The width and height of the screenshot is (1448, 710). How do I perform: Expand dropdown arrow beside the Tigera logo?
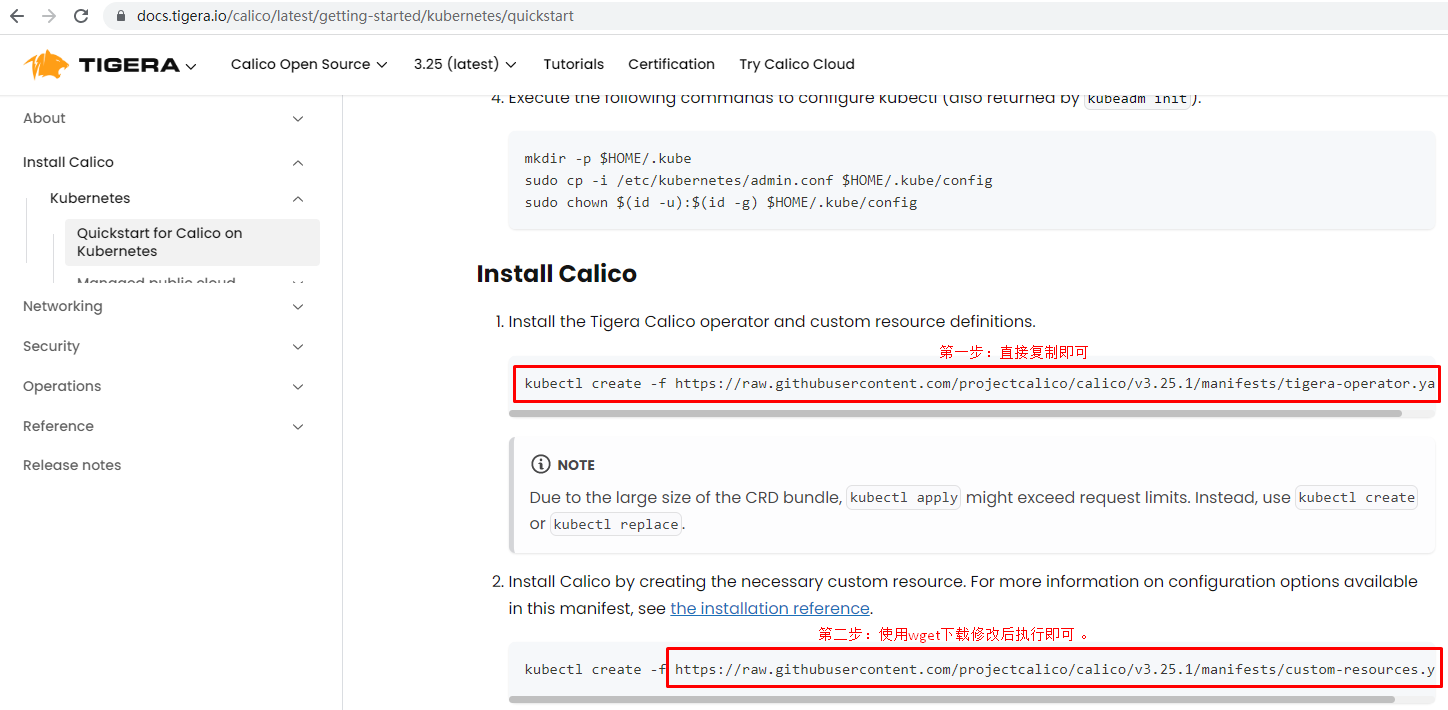point(191,66)
